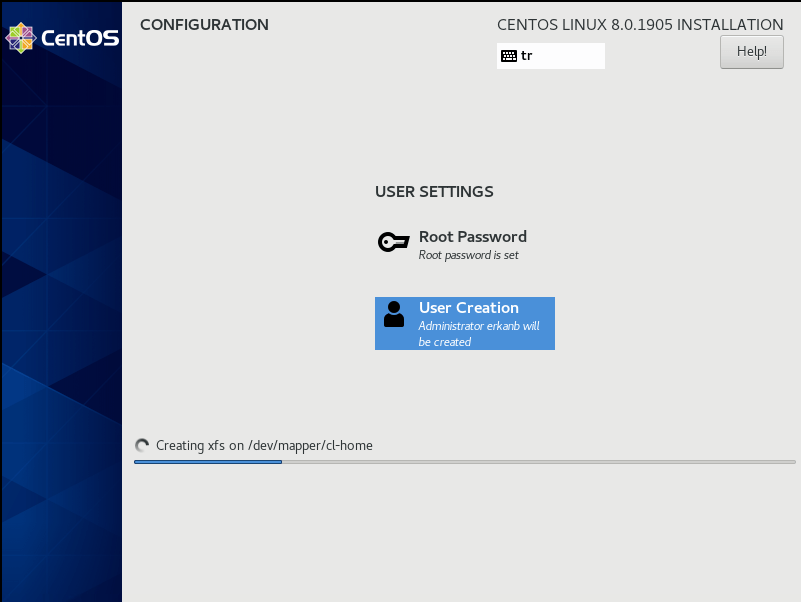Click the USER SETTINGS heading
Screen dimensions: 801x602
click(434, 192)
